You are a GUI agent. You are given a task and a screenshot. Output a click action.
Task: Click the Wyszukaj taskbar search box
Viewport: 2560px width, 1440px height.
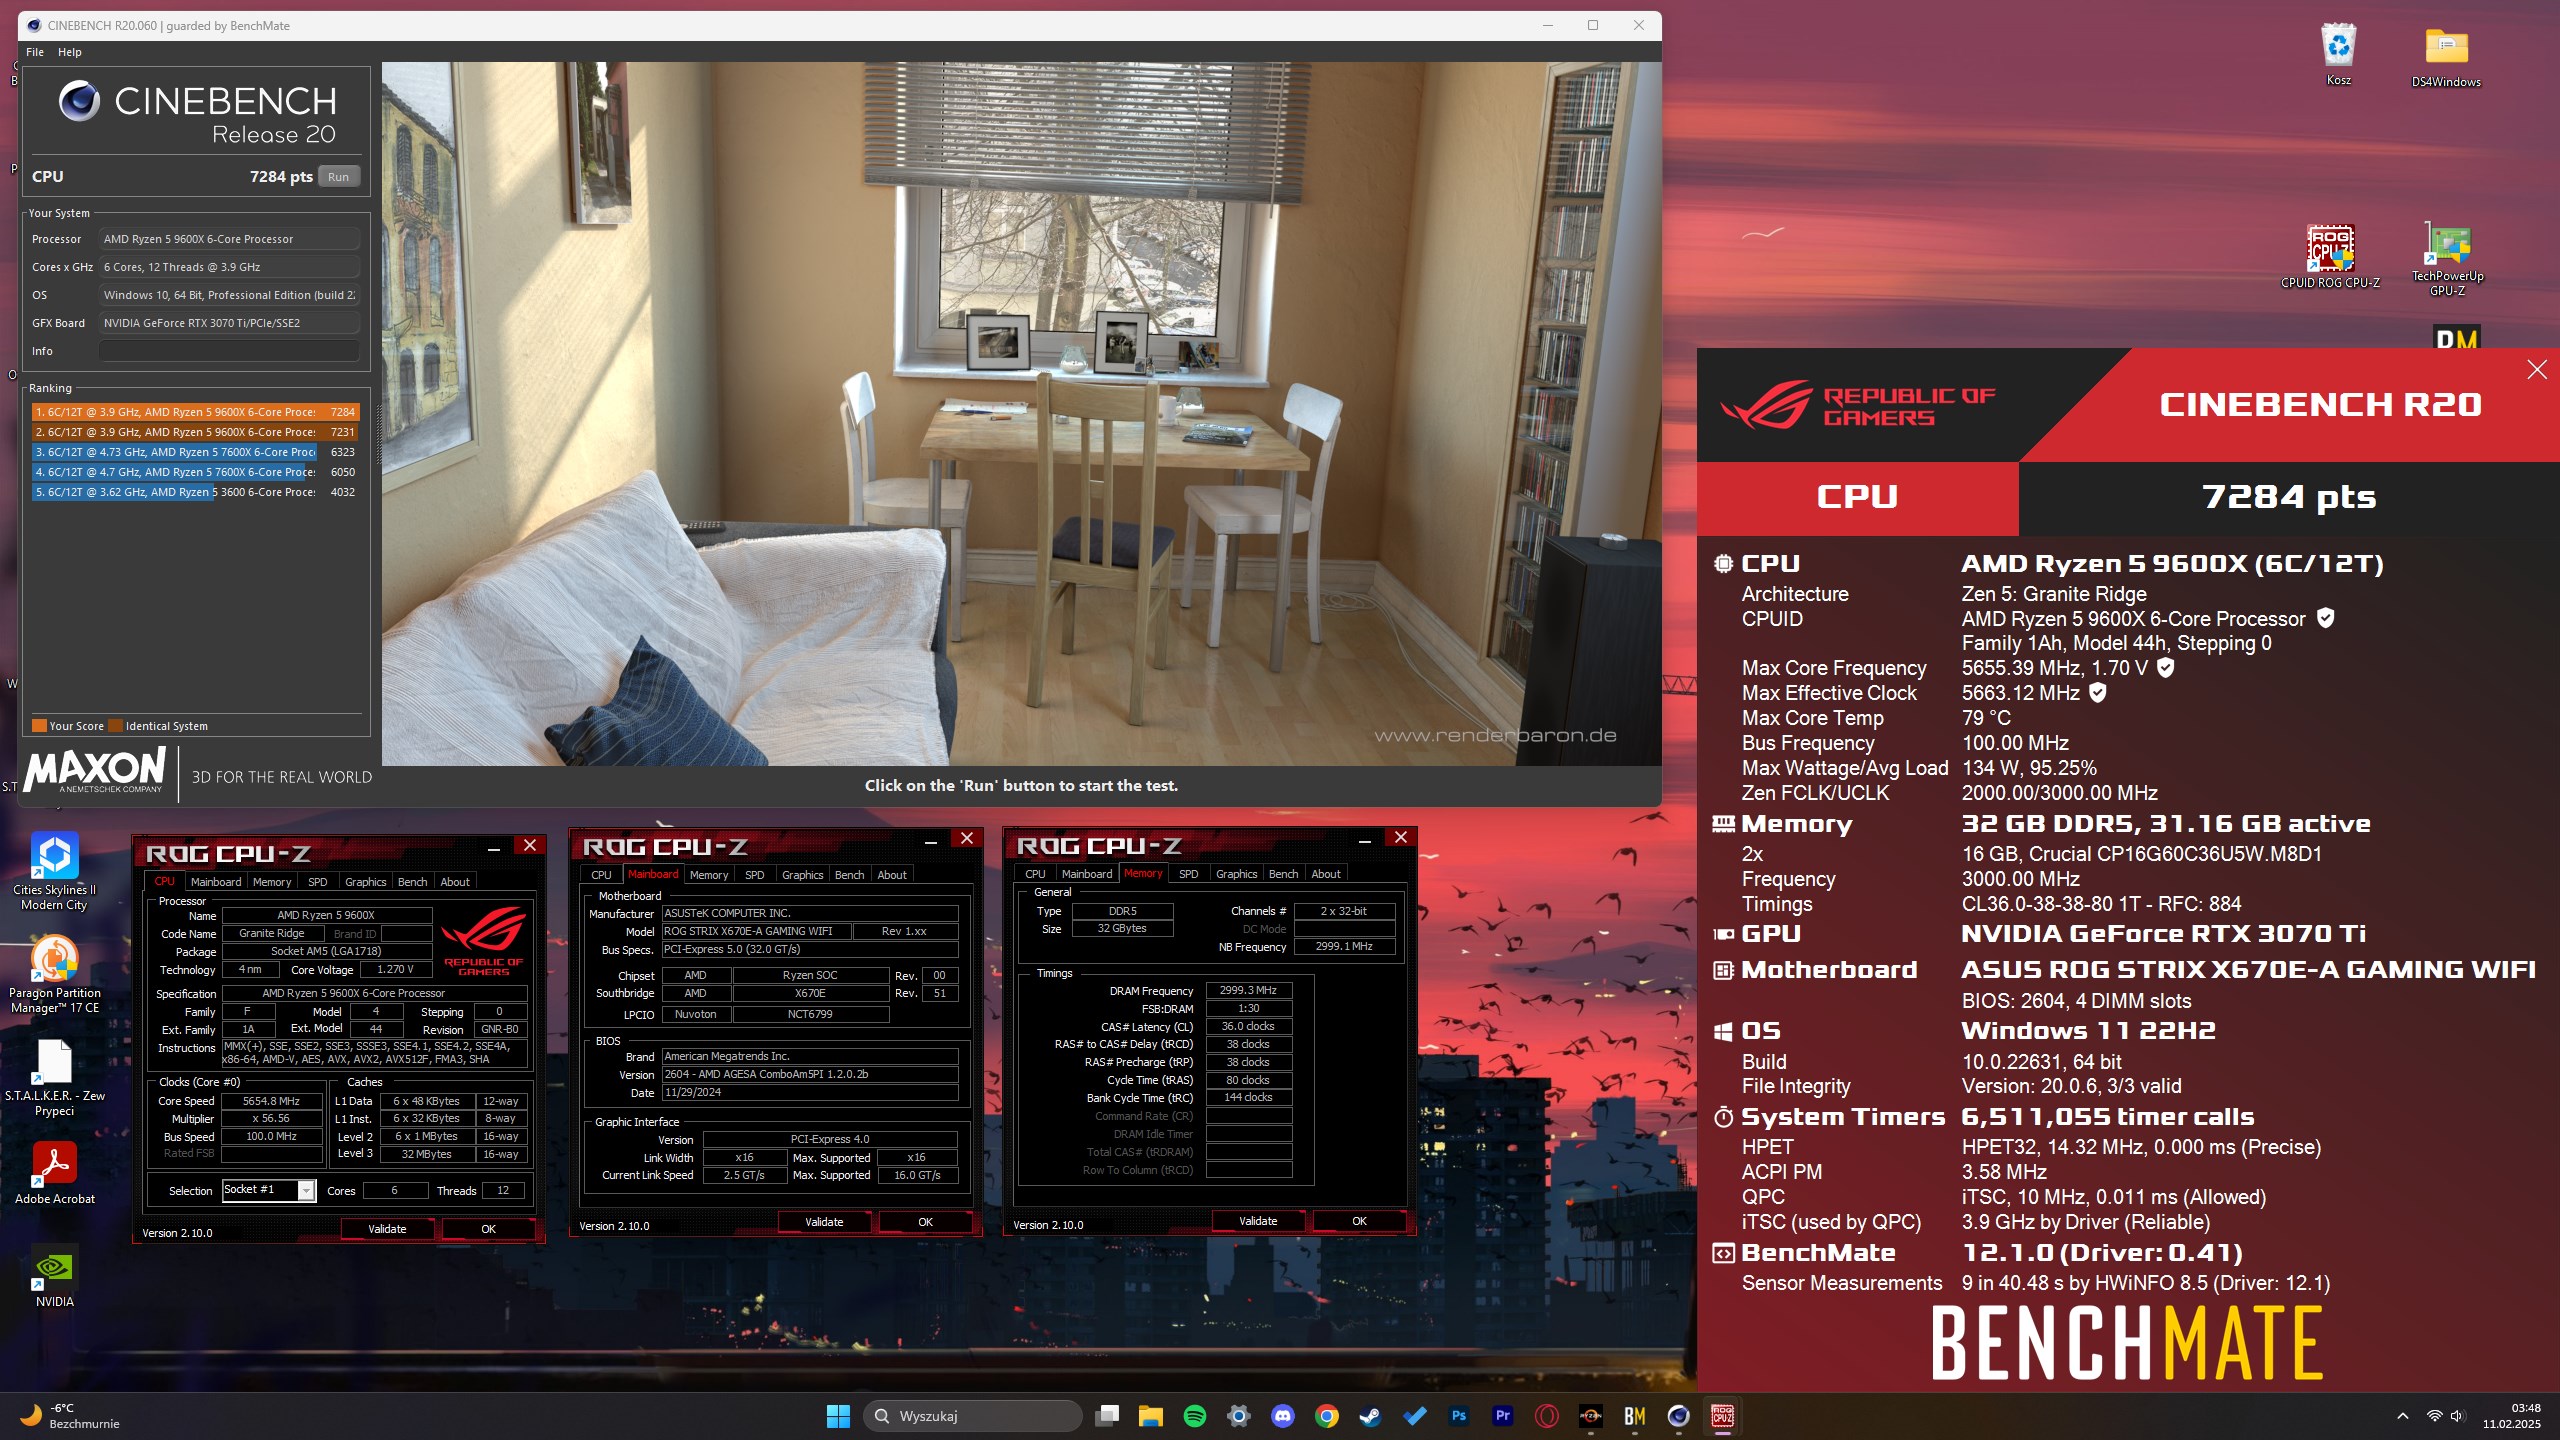tap(972, 1416)
